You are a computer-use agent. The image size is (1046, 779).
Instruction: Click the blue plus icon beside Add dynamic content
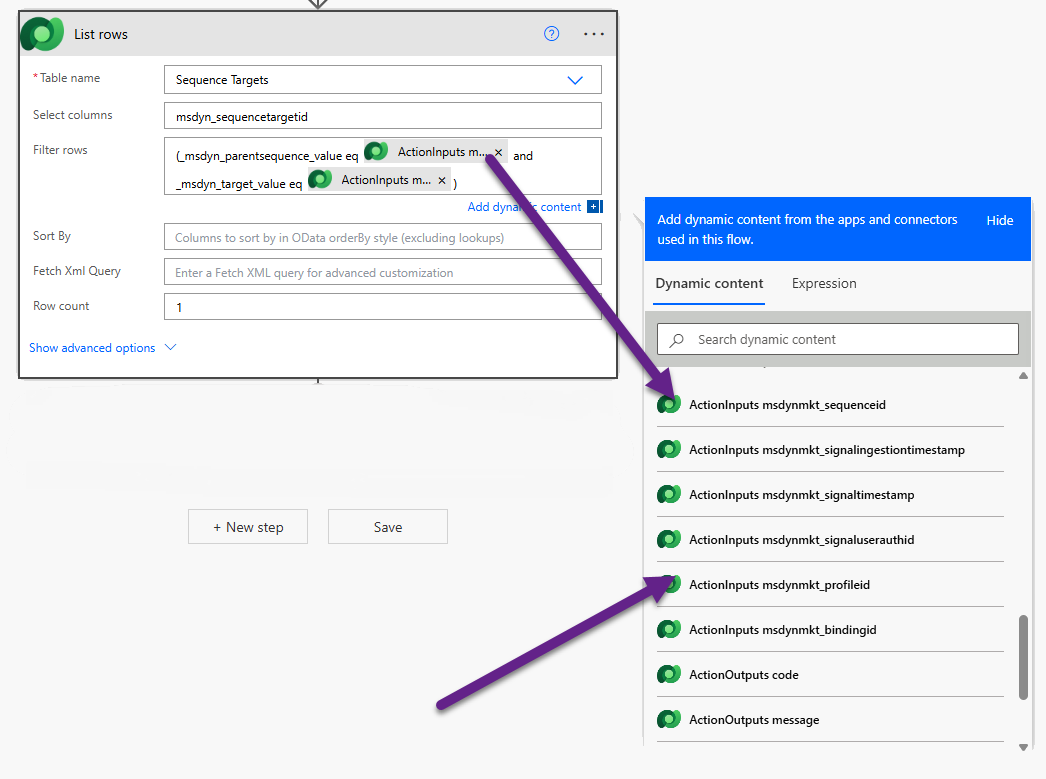pyautogui.click(x=594, y=207)
